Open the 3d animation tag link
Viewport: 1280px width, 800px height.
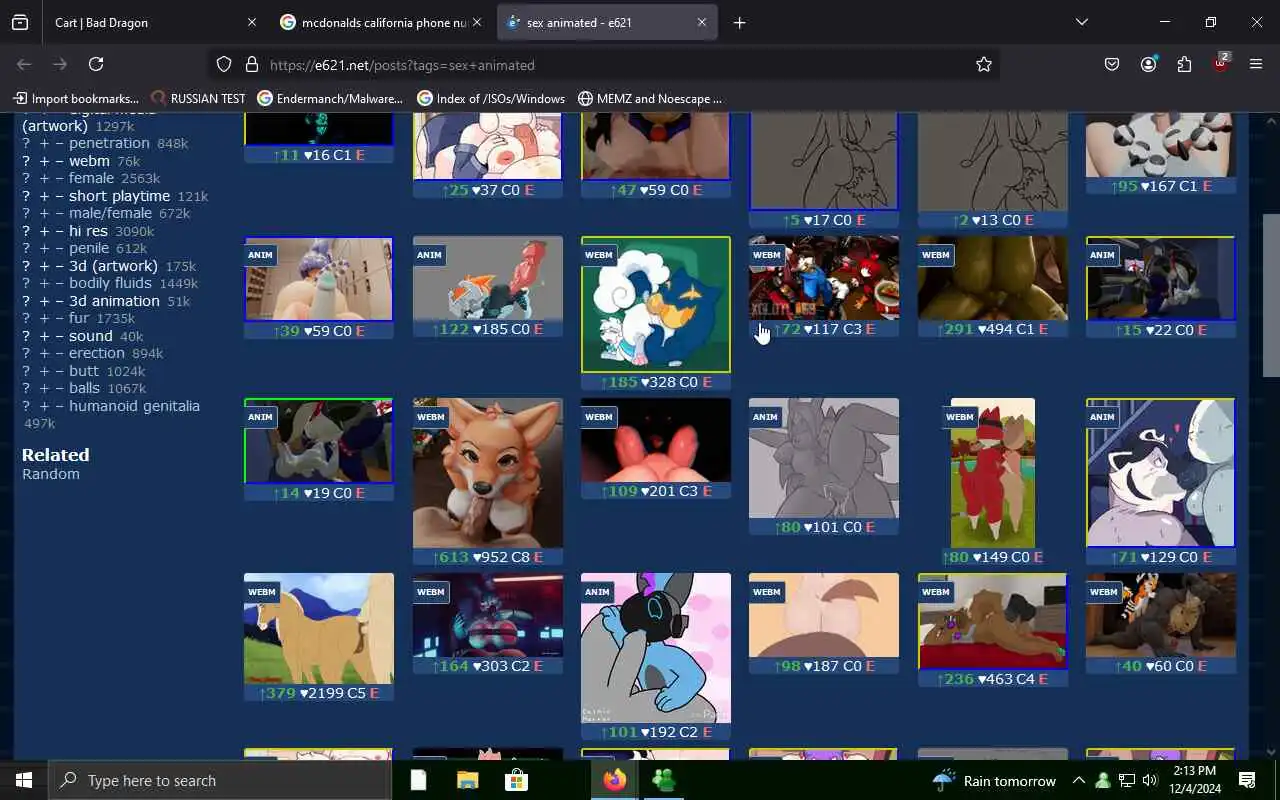(114, 301)
